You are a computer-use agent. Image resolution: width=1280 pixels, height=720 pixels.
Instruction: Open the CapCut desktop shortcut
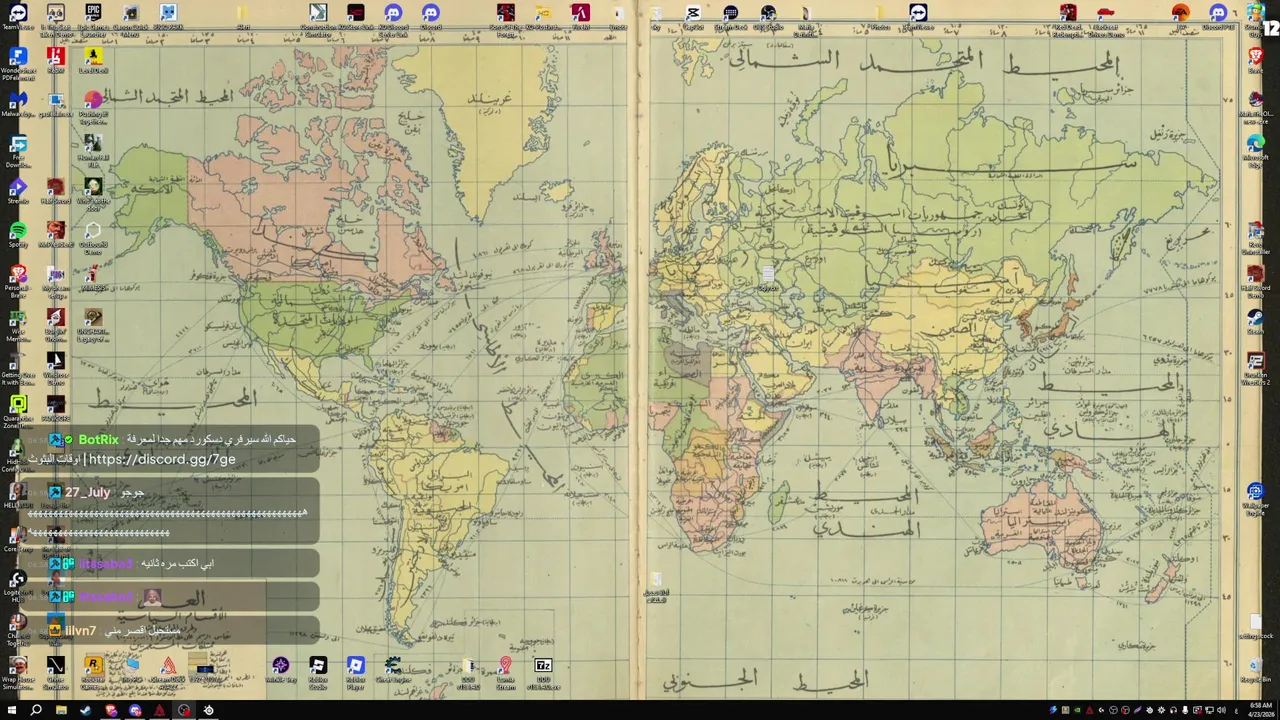point(693,18)
